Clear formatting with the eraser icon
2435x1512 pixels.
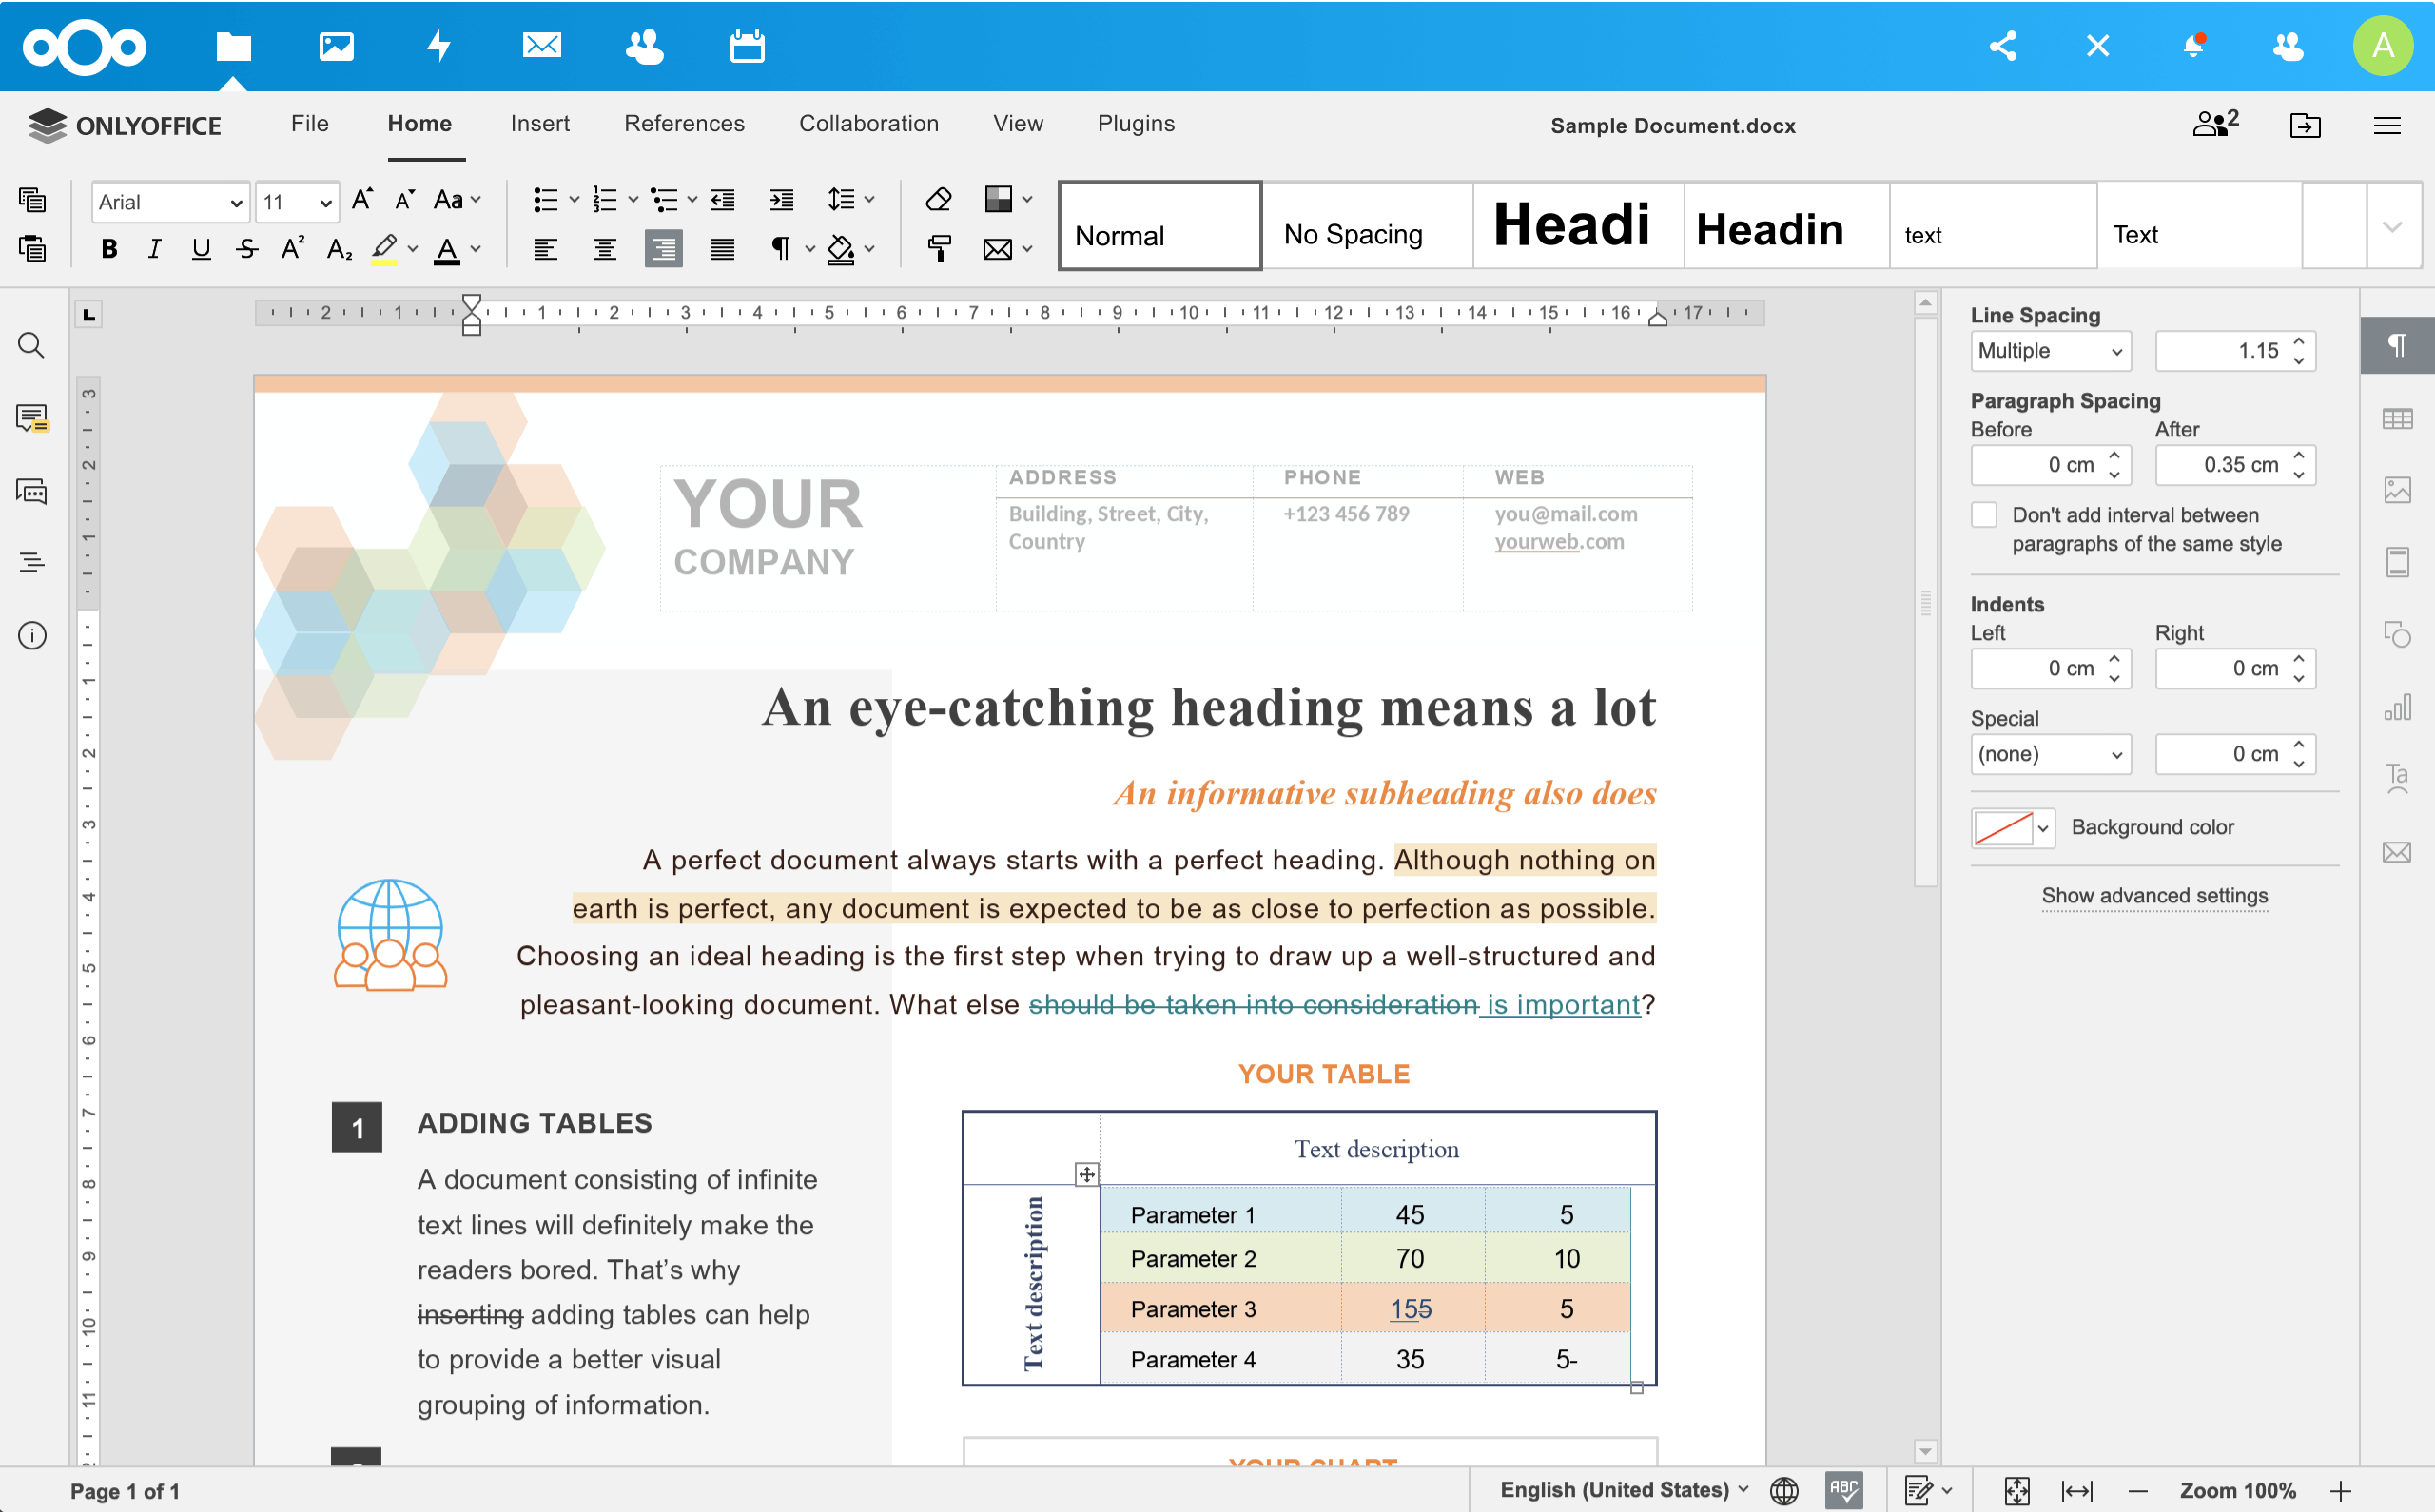tap(938, 199)
